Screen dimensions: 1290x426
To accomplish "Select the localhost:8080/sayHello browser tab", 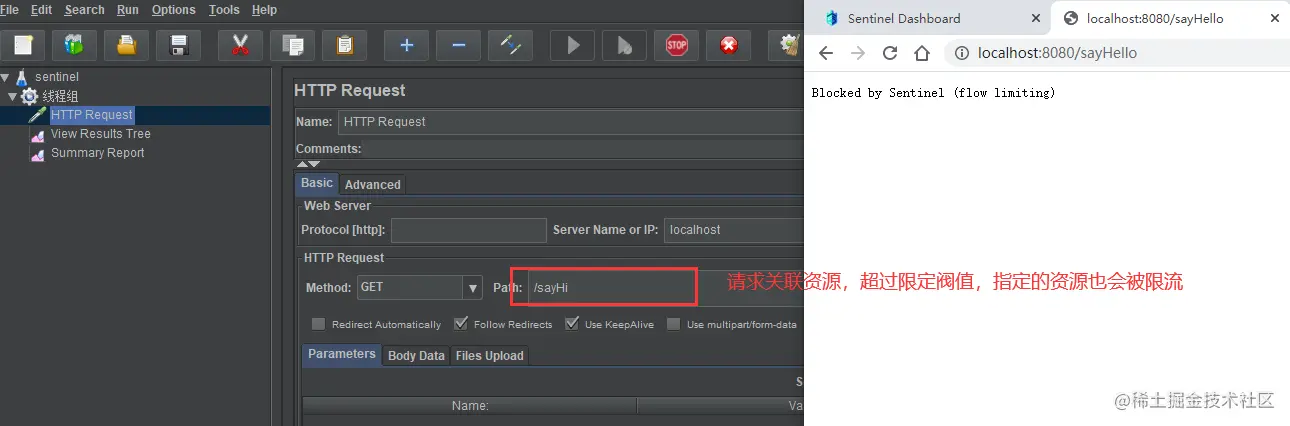I will pyautogui.click(x=1155, y=18).
